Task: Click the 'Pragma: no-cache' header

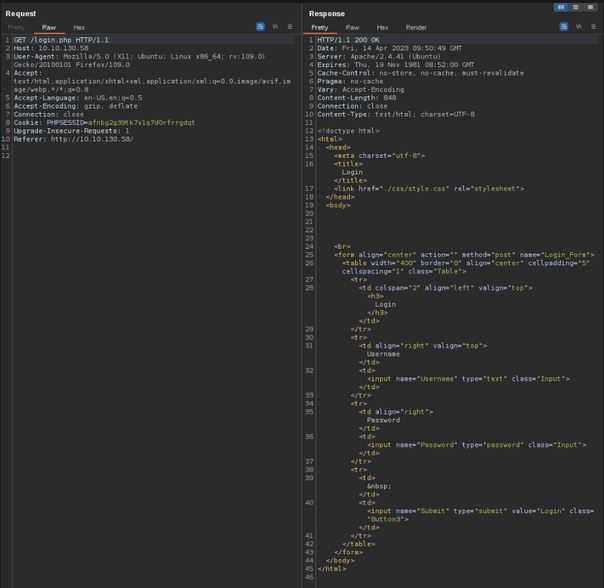Action: [350, 81]
